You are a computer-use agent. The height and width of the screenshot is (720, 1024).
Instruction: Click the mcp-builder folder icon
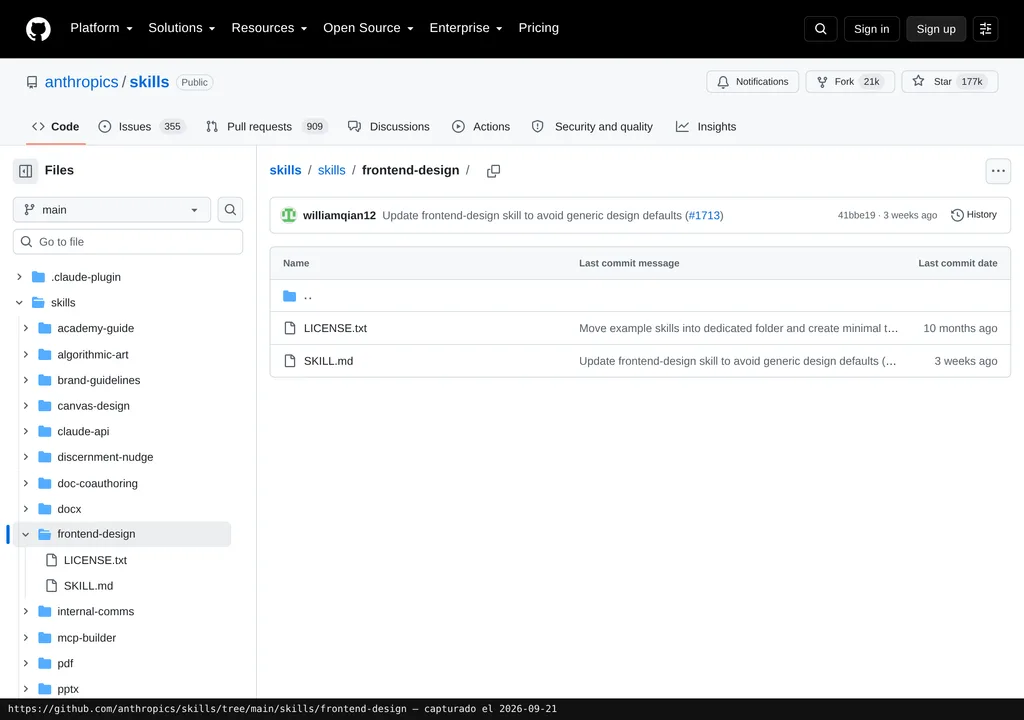[44, 637]
